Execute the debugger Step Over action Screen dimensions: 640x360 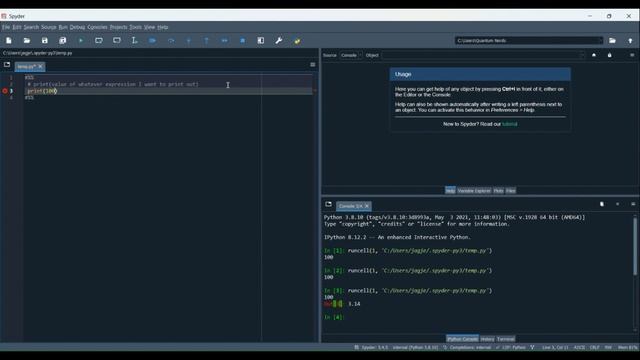click(171, 40)
